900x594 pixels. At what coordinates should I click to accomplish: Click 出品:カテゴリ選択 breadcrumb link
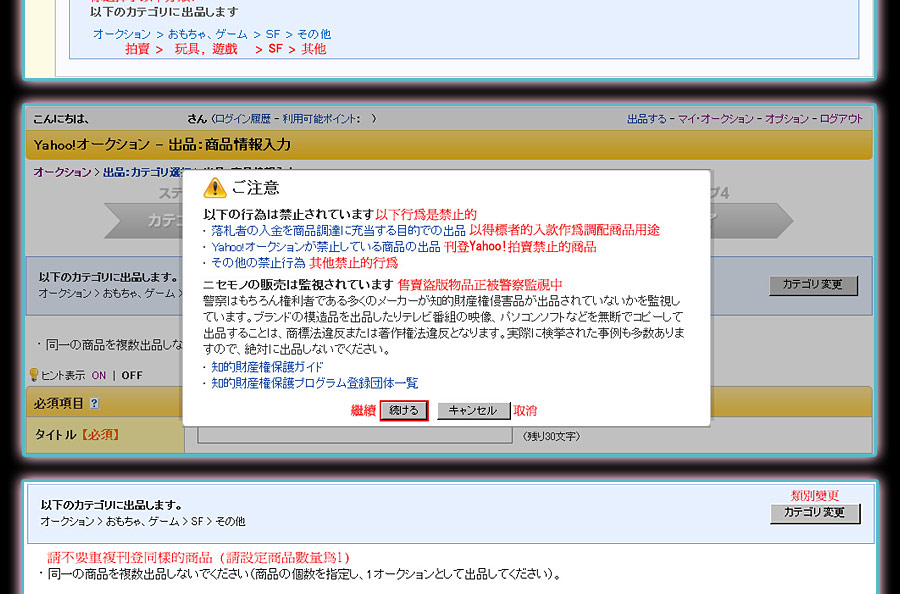point(143,172)
